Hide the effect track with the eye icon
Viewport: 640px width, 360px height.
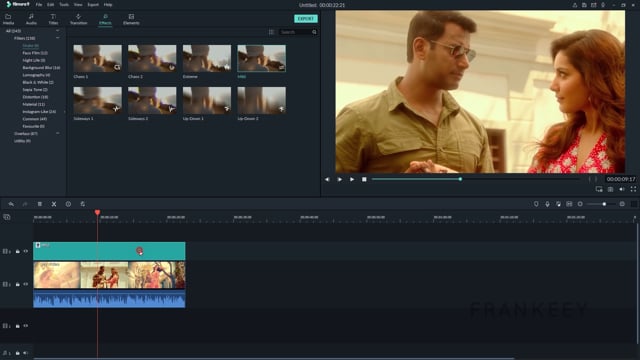point(26,251)
